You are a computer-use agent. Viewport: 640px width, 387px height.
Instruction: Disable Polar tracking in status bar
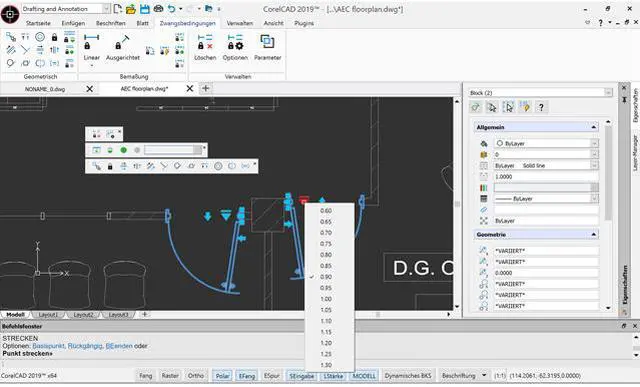pyautogui.click(x=222, y=375)
